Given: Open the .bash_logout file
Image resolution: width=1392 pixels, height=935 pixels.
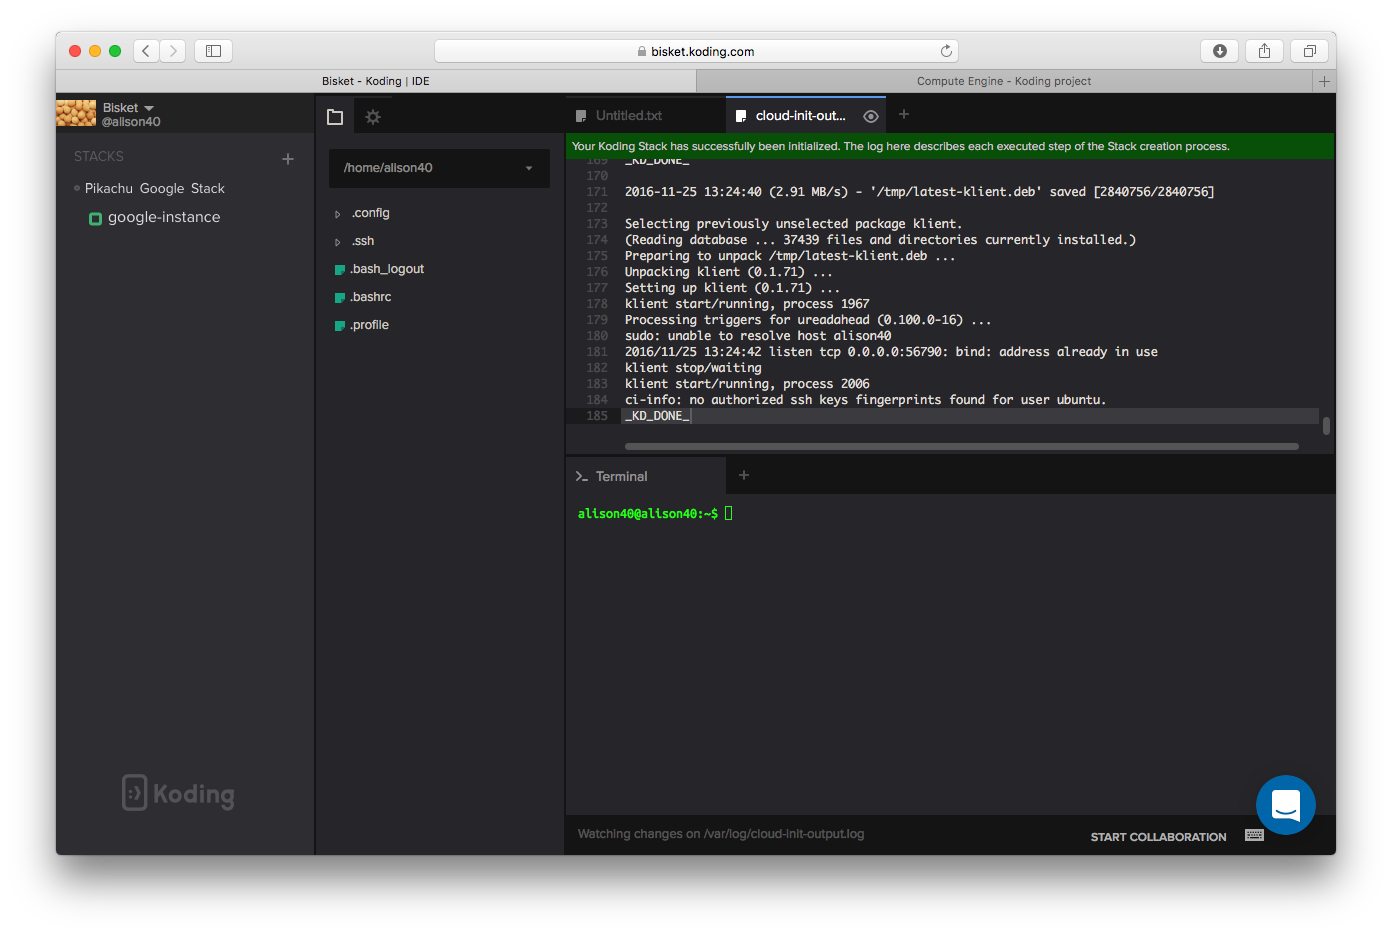Looking at the screenshot, I should click(386, 269).
